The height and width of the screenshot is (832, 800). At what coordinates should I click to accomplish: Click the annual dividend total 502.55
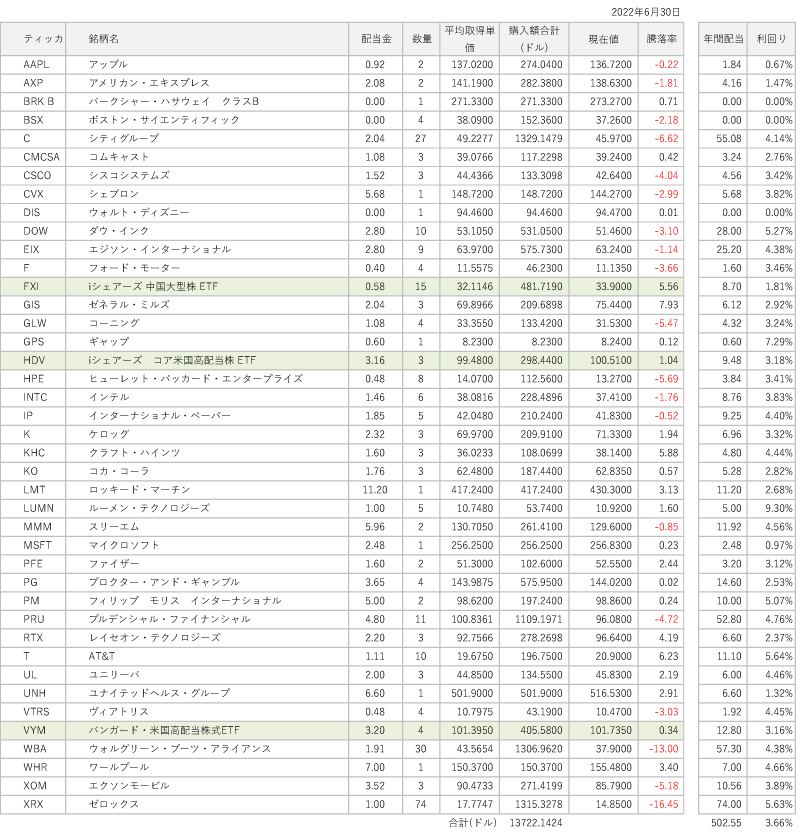point(726,823)
